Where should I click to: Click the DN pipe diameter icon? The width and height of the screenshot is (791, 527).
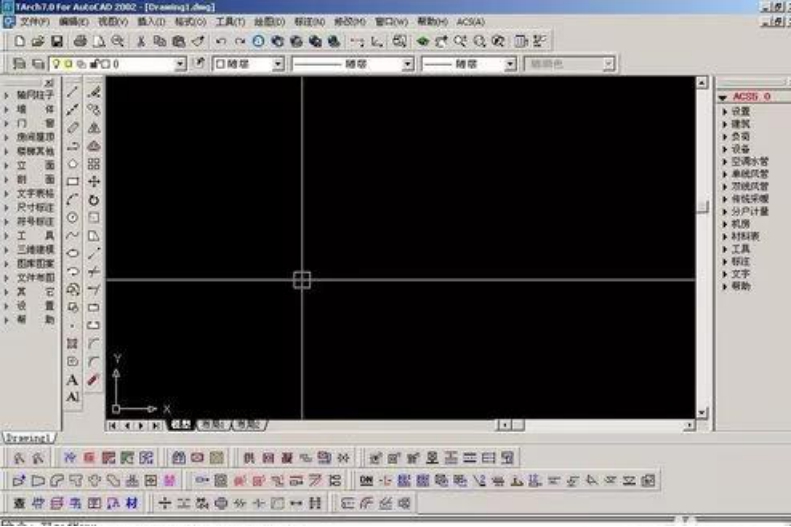(x=366, y=481)
